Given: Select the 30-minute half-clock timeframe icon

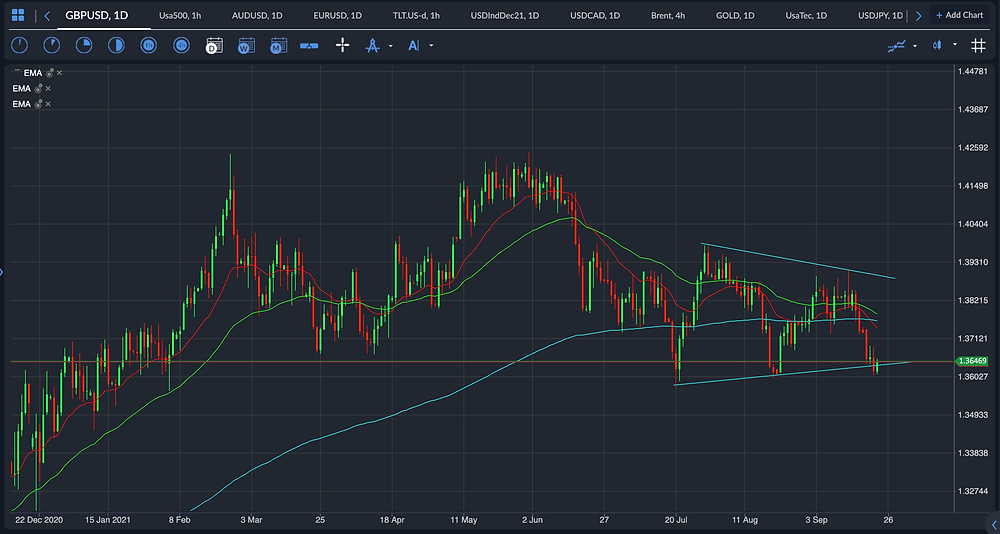Looking at the screenshot, I should 116,45.
